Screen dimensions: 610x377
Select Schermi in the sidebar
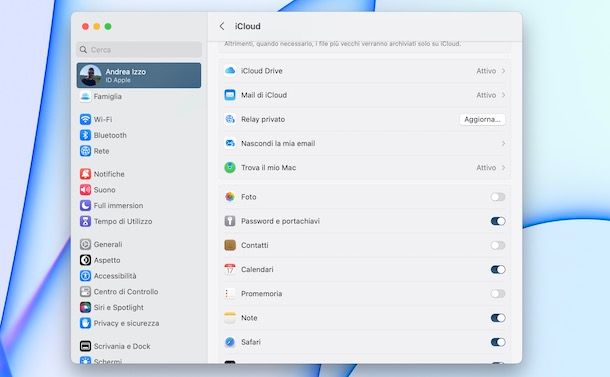(x=107, y=361)
